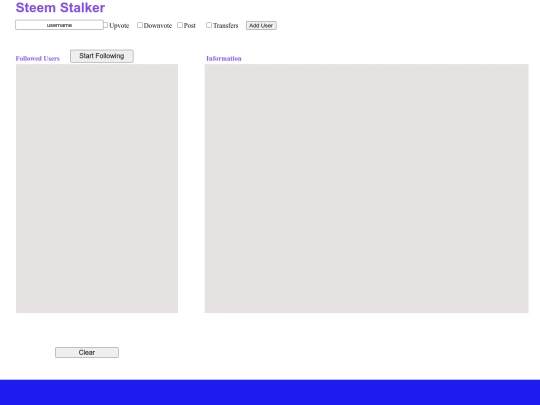Click the Followed Users label
The image size is (540, 405).
click(38, 59)
